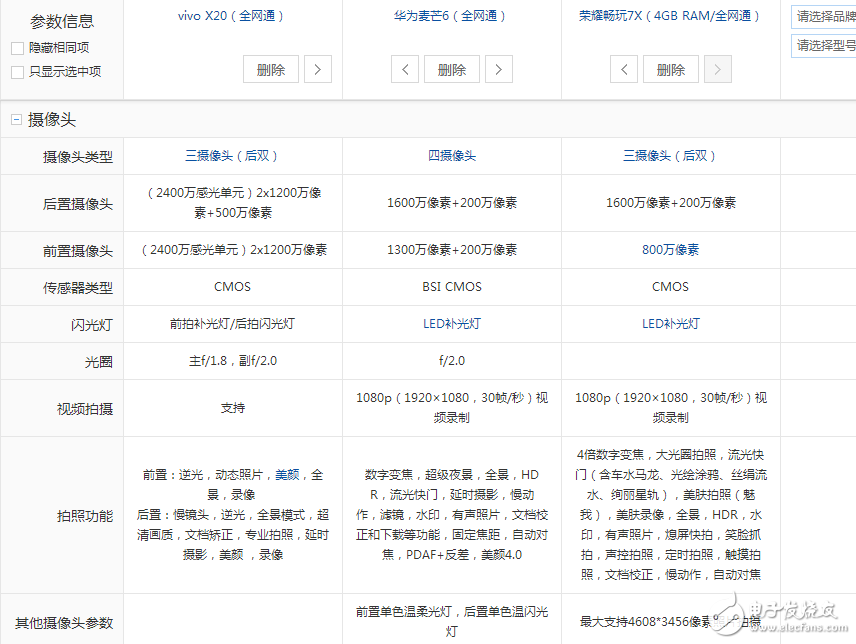Click left arrow under 华为麦芒6
Viewport: 856px width, 644px height.
click(x=405, y=69)
